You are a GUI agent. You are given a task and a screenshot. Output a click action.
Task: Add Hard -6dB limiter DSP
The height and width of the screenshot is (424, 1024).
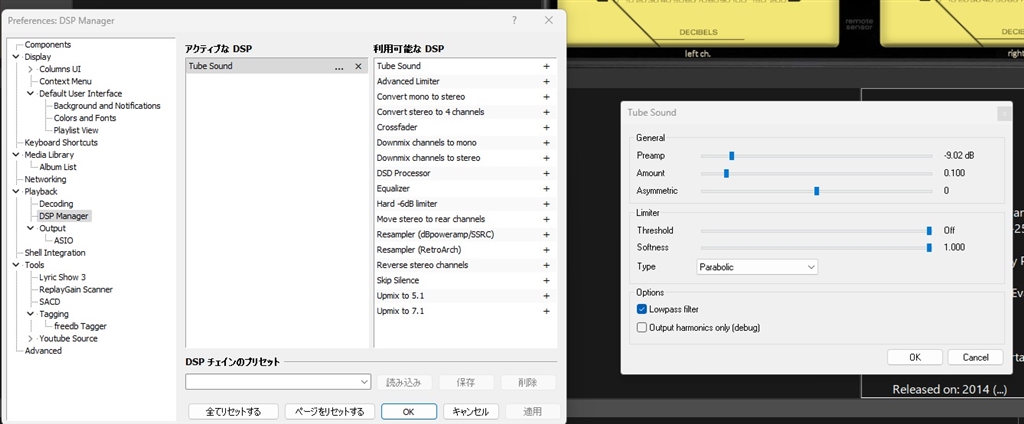[546, 204]
